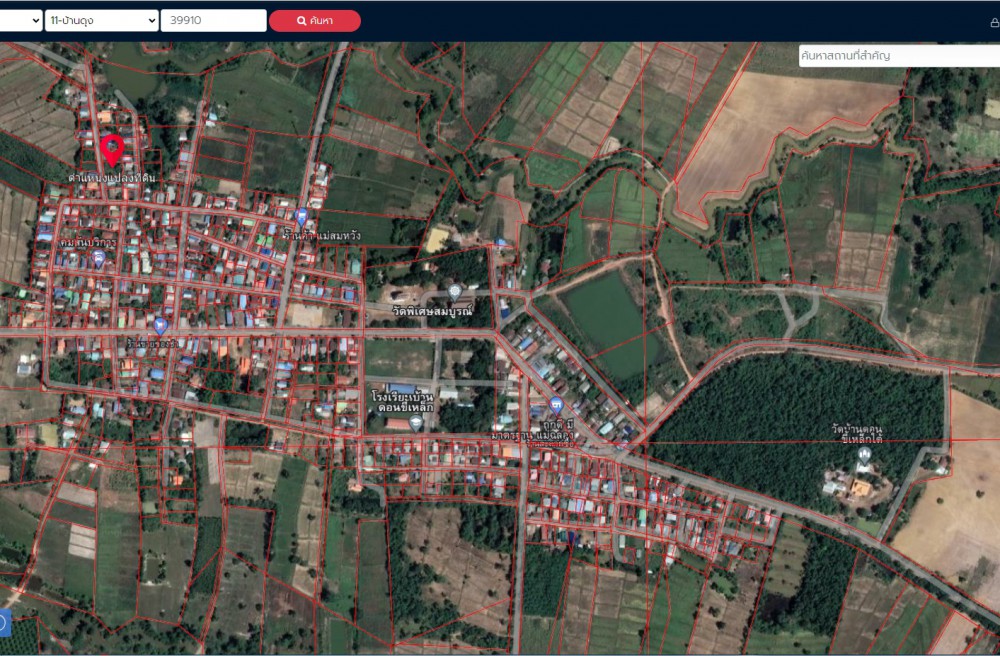Focus the ค้นหาสถานที่สำคัญ place search box
The height and width of the screenshot is (656, 1000).
point(898,56)
